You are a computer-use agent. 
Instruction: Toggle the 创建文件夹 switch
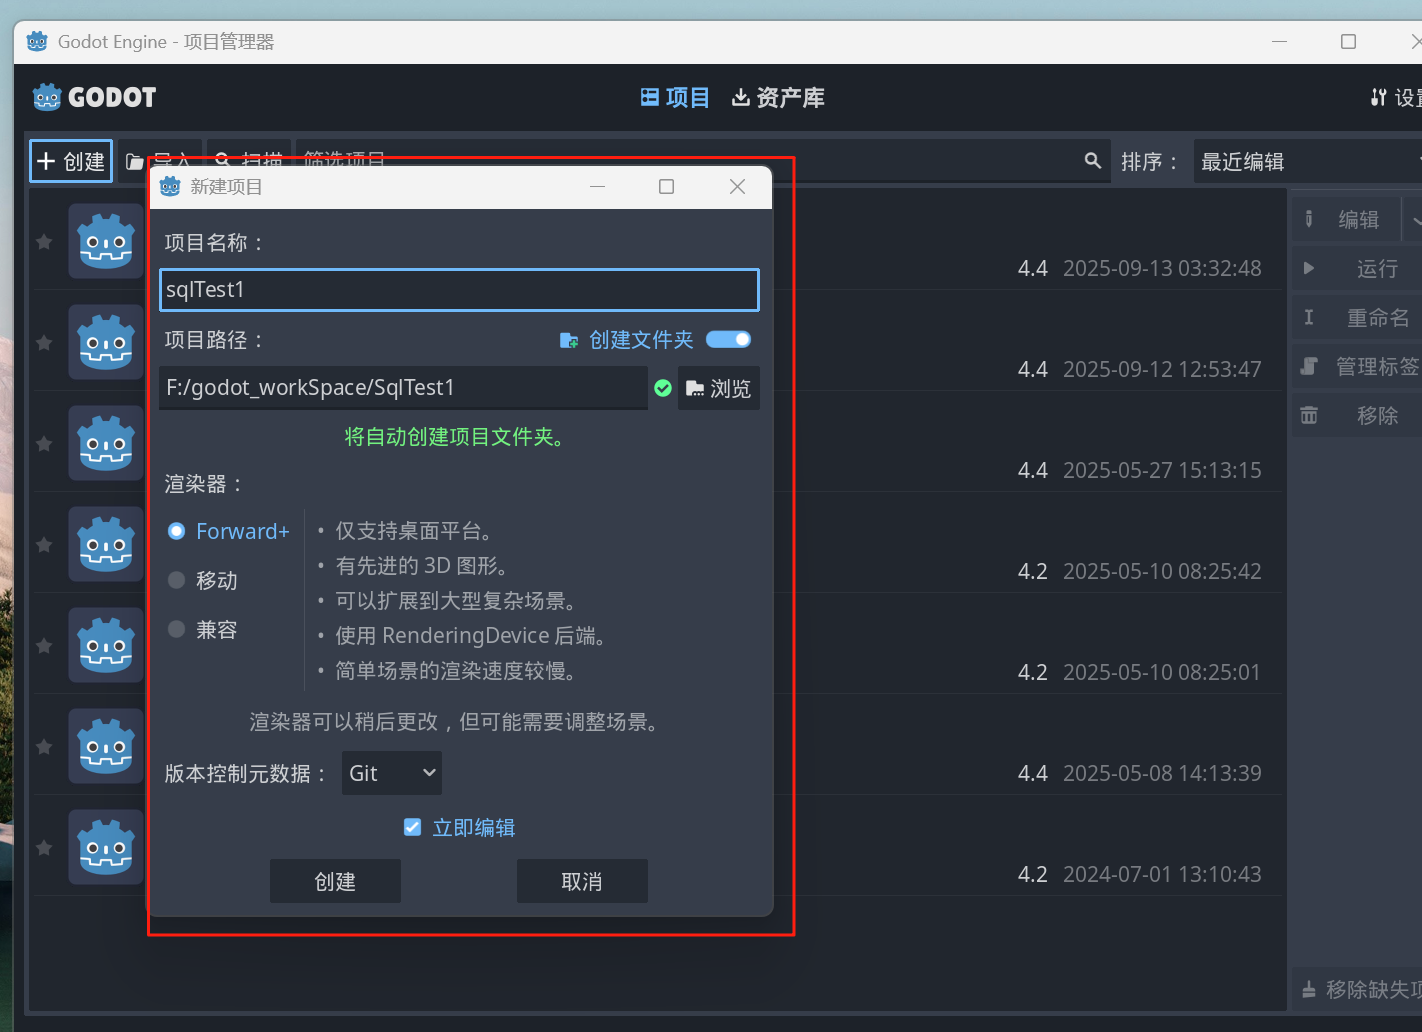tap(728, 340)
